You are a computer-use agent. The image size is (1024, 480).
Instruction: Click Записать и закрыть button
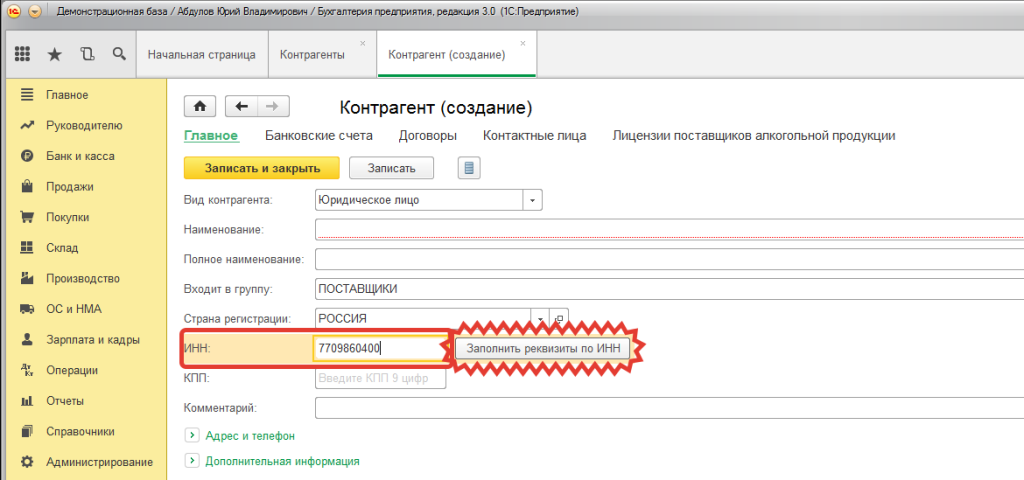[x=262, y=168]
